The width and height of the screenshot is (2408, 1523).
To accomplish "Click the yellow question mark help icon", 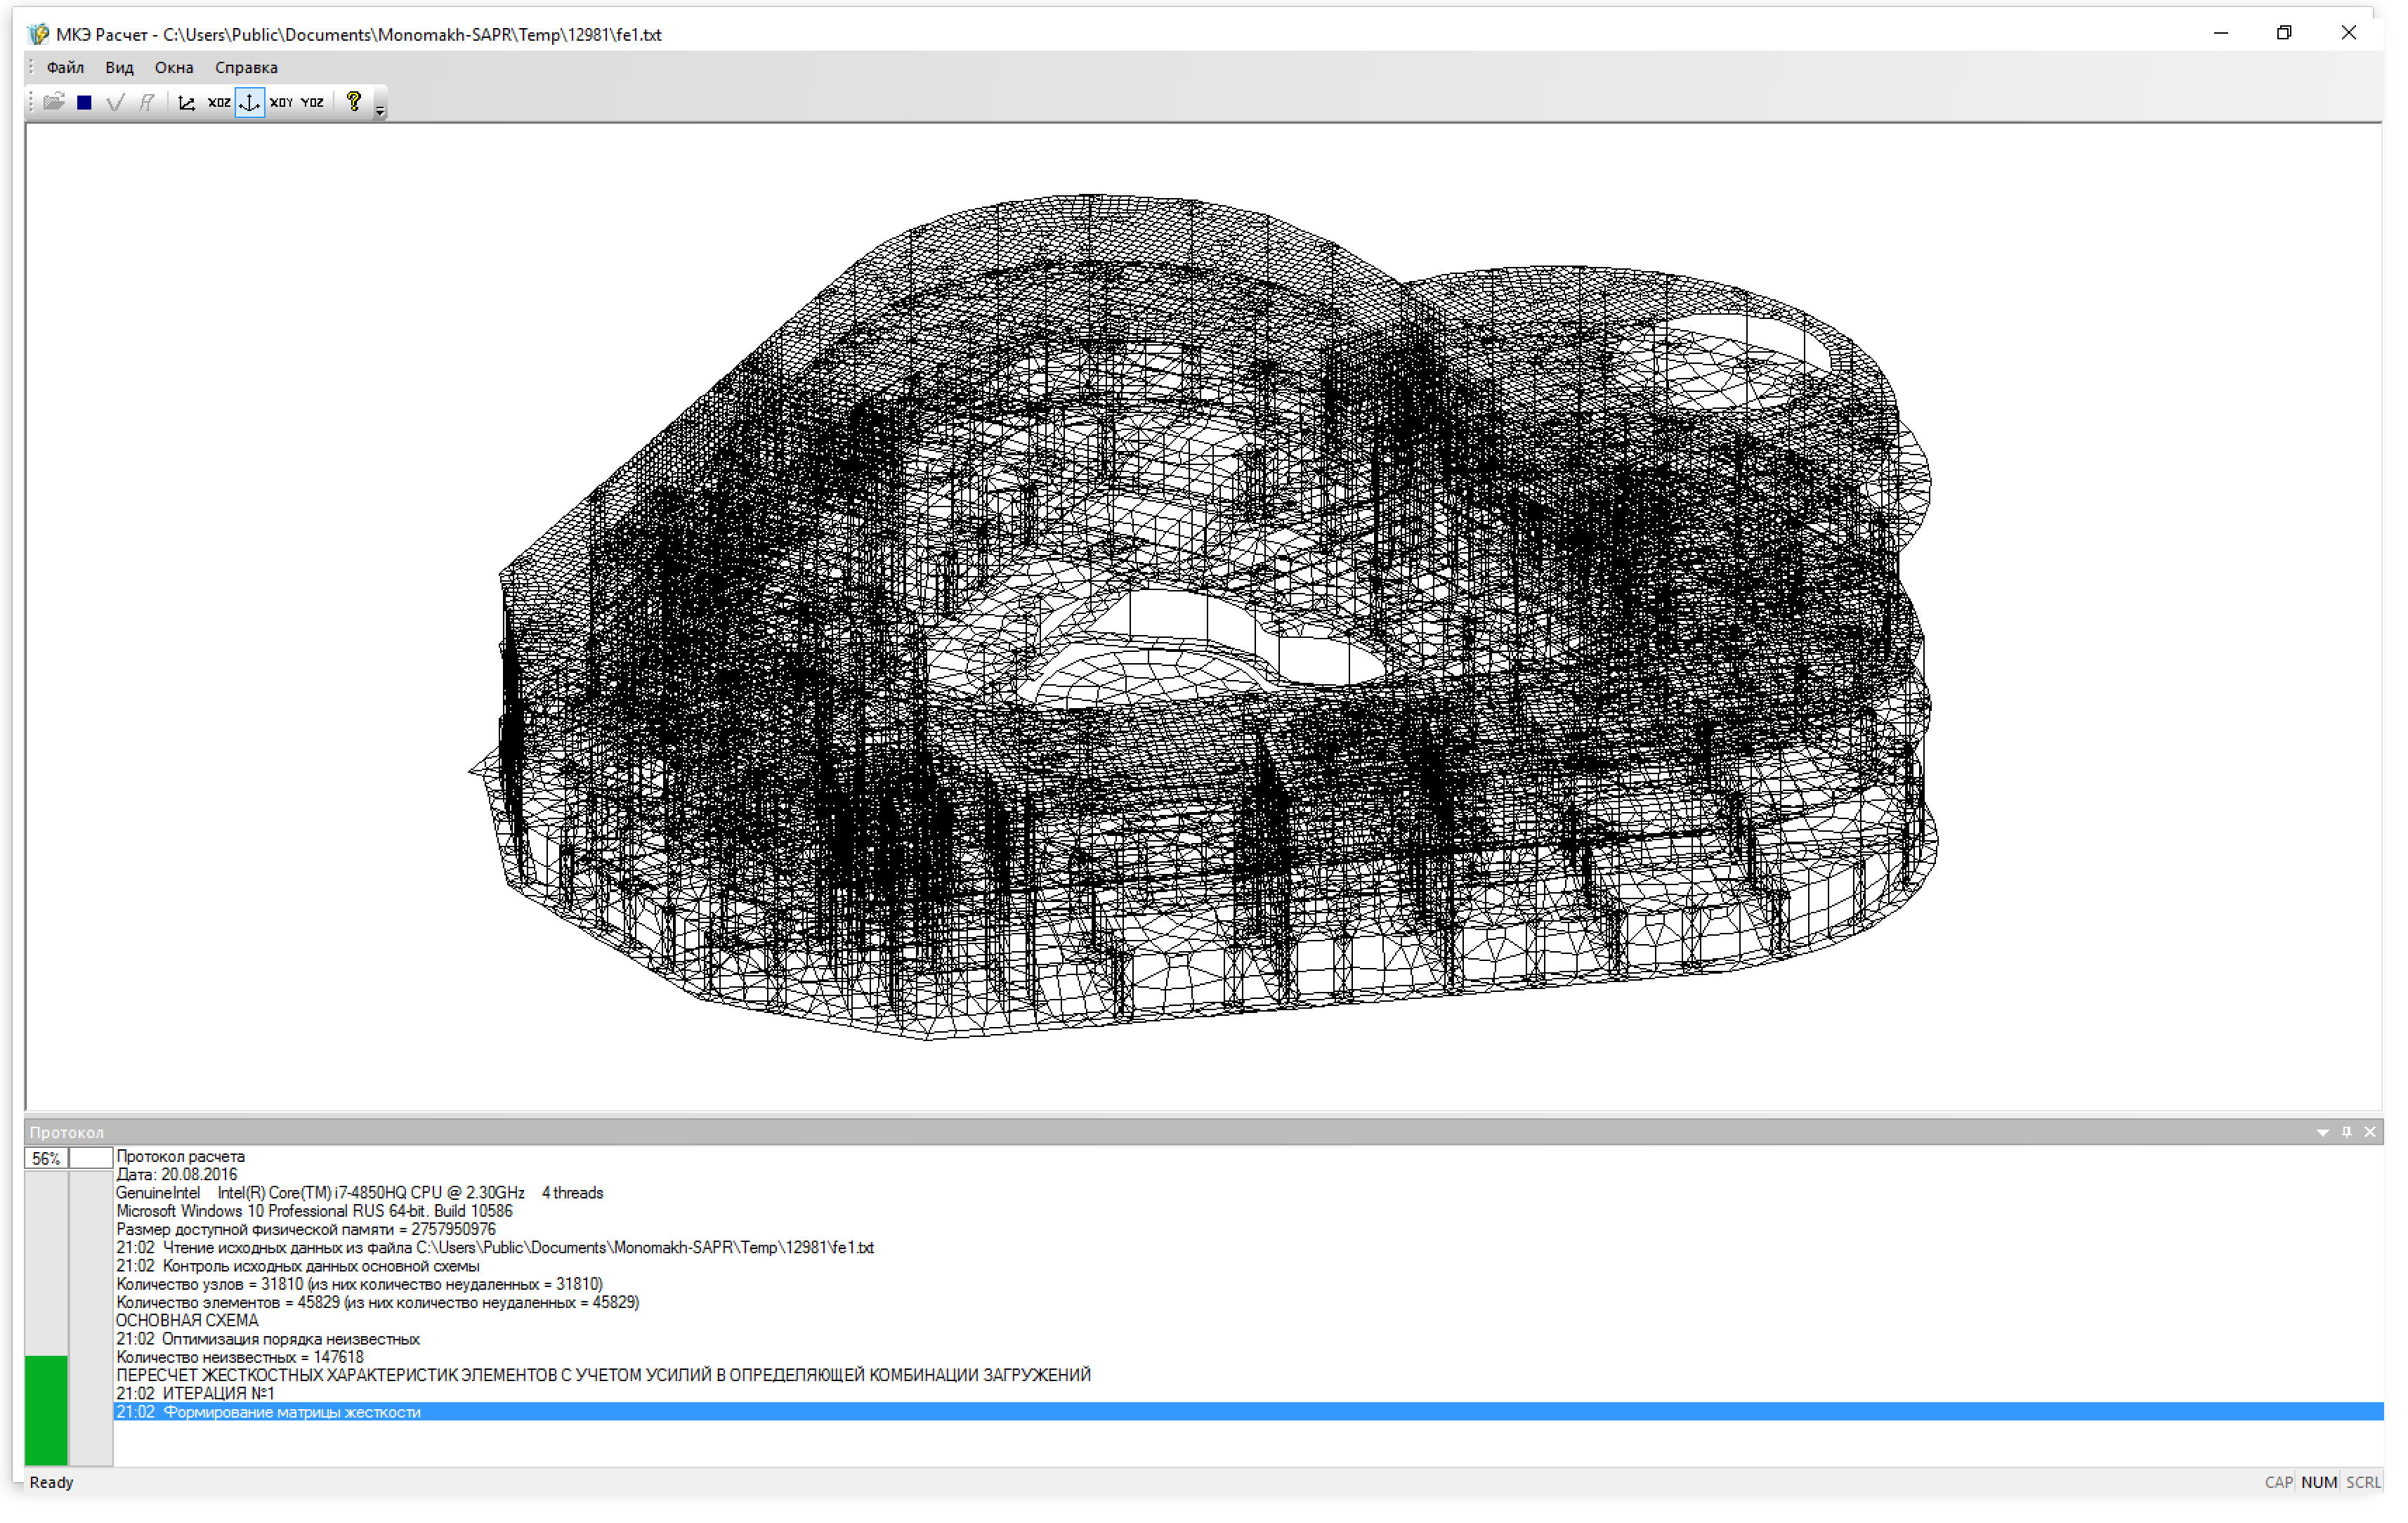I will pos(353,101).
